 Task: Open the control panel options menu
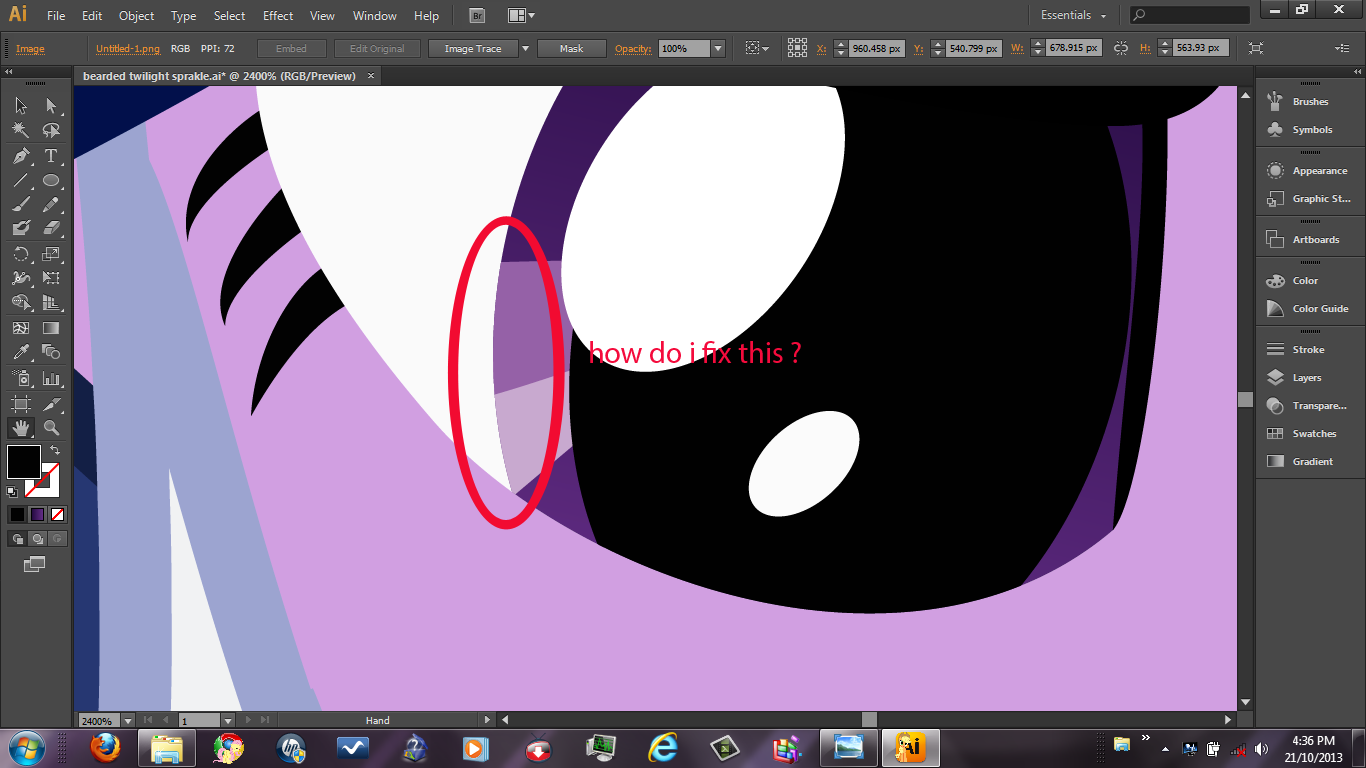[1342, 48]
